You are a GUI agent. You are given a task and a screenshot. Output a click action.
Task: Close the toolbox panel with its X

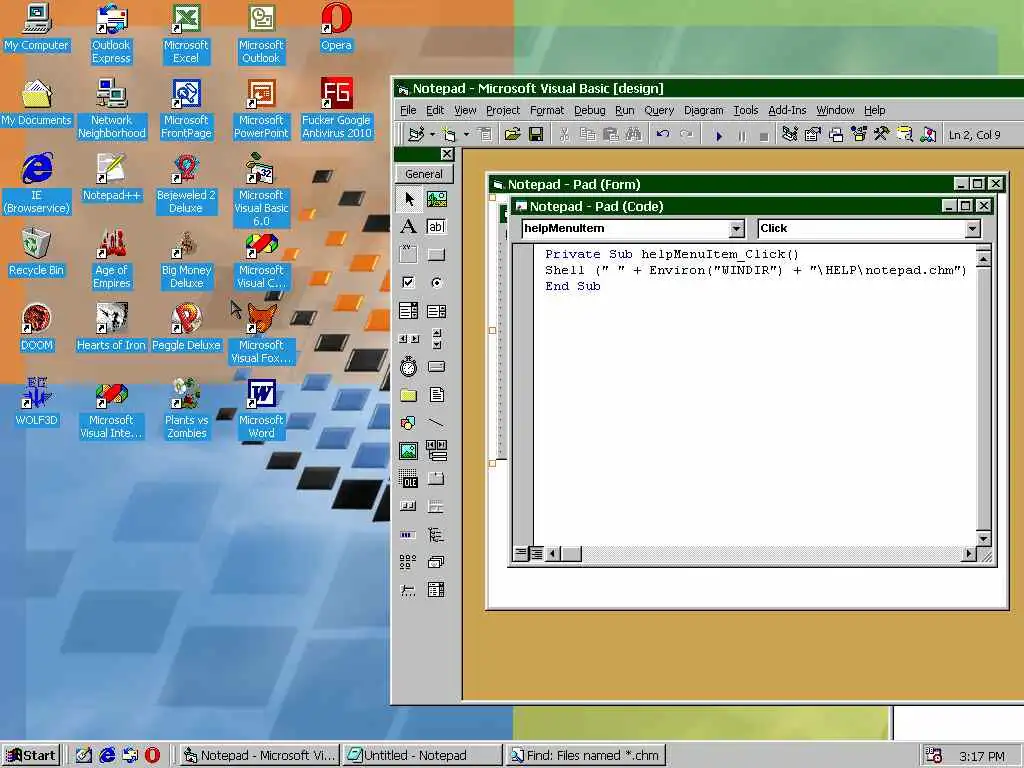click(x=447, y=154)
